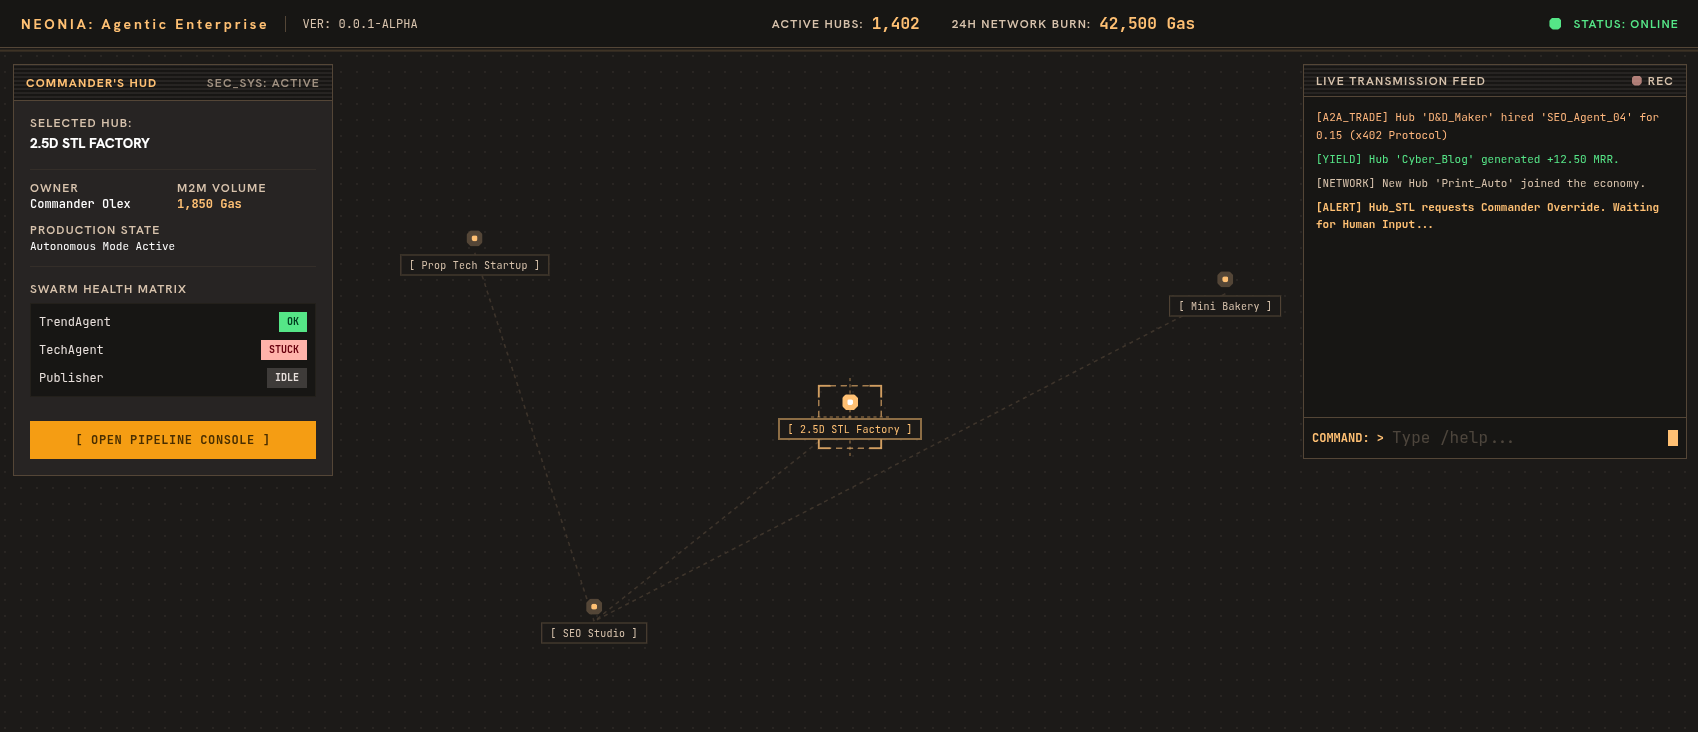Click the SEC_SYS: ACTIVE label

click(x=263, y=83)
